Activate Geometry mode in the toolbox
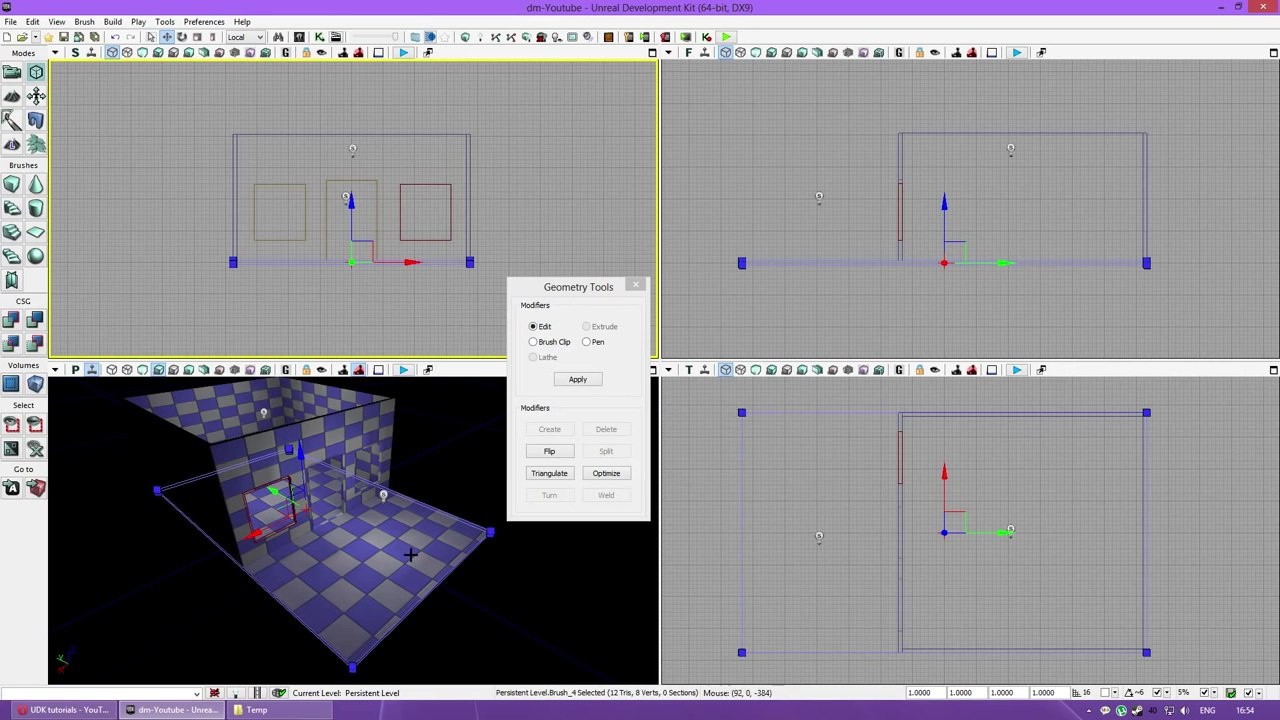The image size is (1280, 720). tap(36, 72)
